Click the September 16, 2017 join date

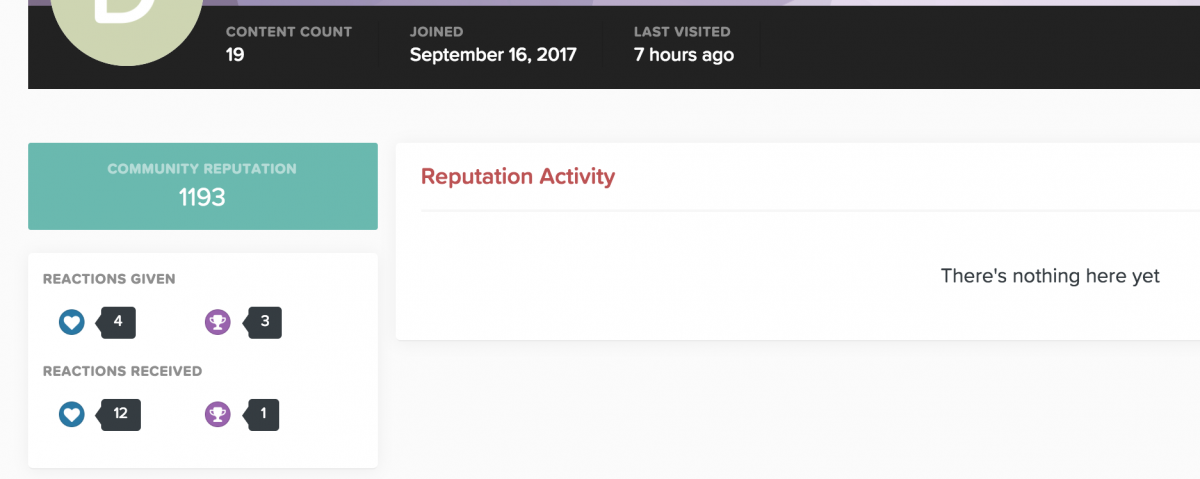(x=493, y=55)
